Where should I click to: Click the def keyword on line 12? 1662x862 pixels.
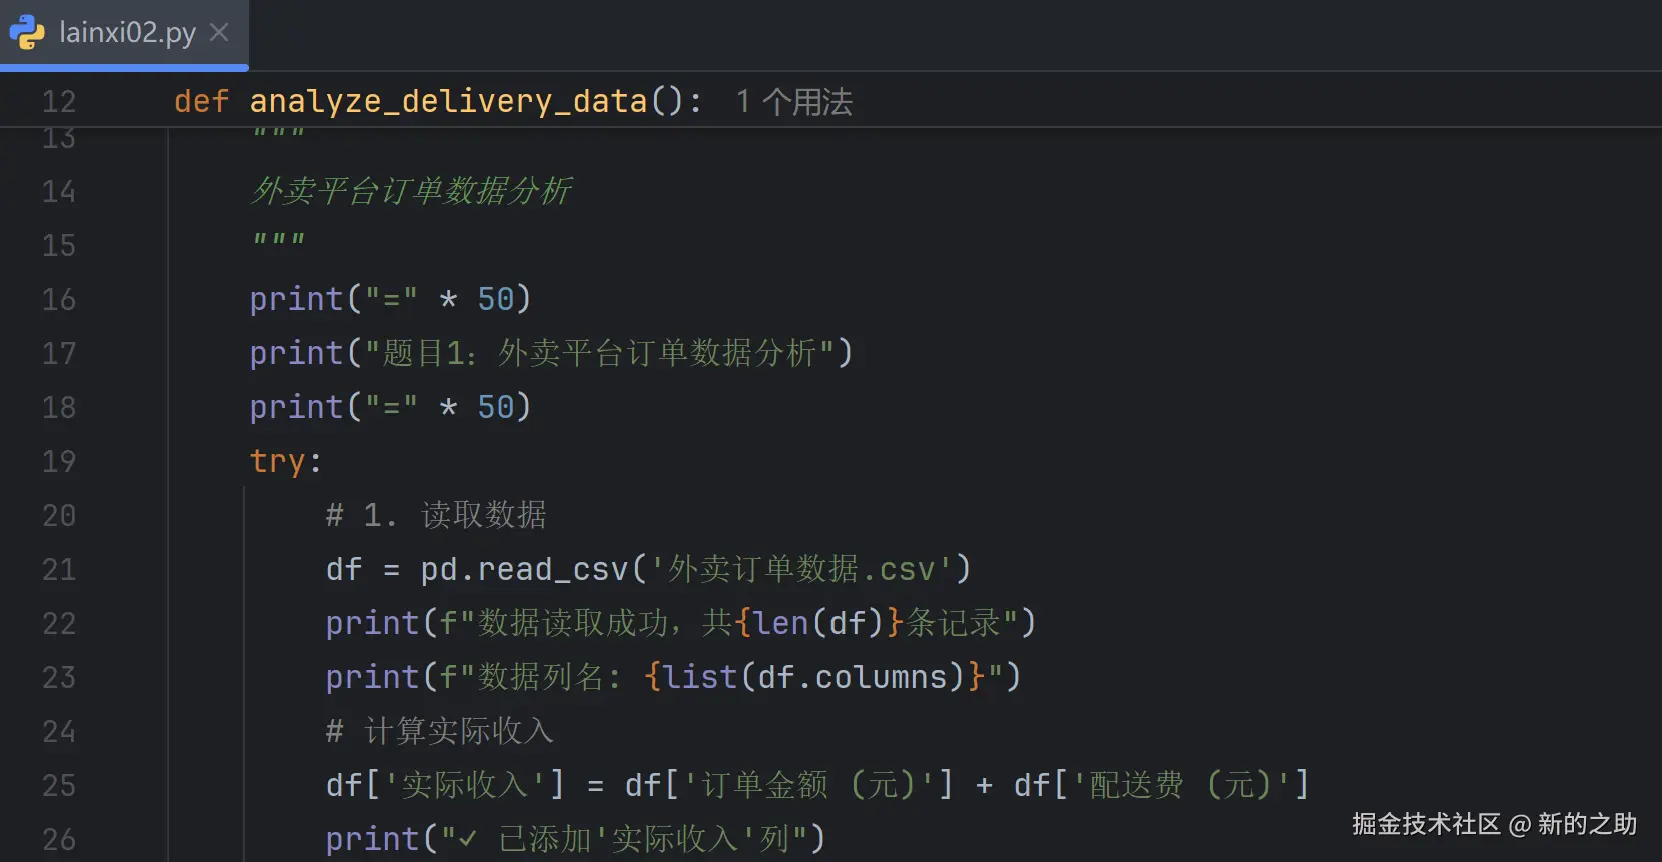201,100
